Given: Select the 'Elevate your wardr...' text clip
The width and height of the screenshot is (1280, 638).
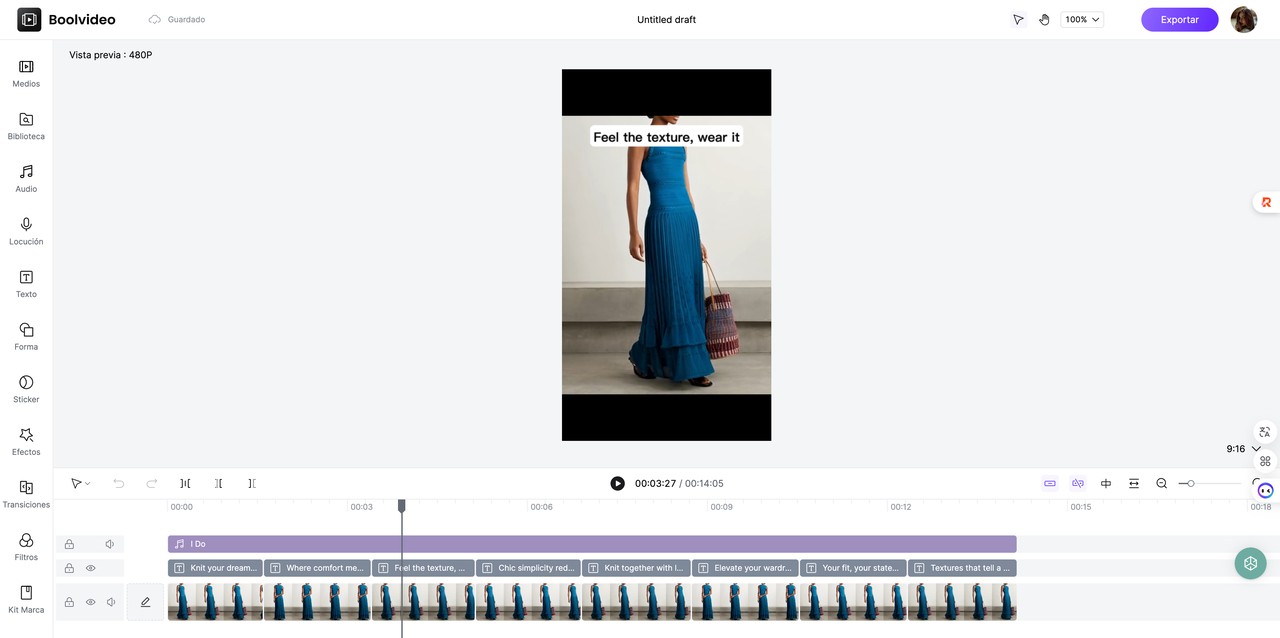Looking at the screenshot, I should pos(745,568).
